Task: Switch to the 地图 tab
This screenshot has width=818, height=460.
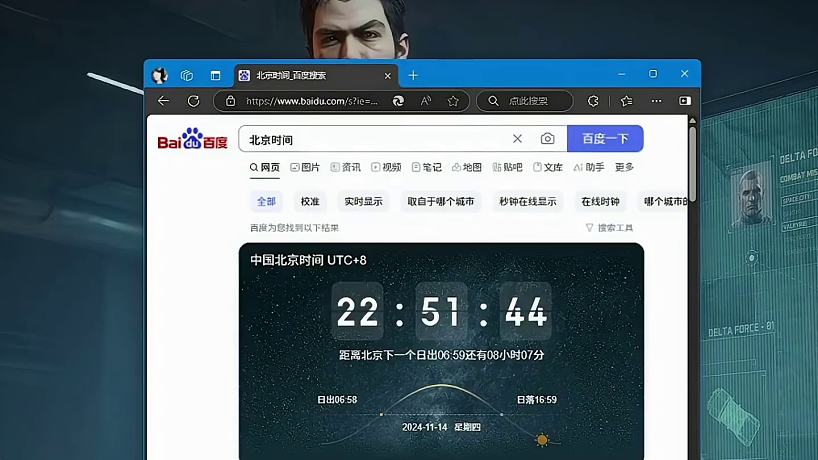Action: pos(467,167)
